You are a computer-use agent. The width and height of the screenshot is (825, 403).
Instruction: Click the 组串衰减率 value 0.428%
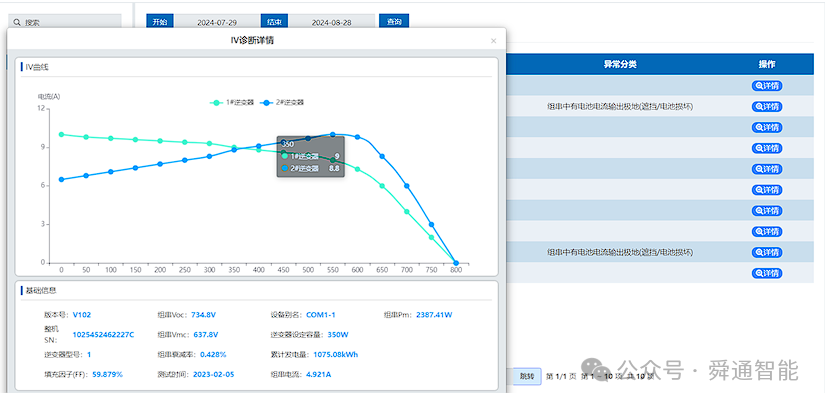pos(213,354)
